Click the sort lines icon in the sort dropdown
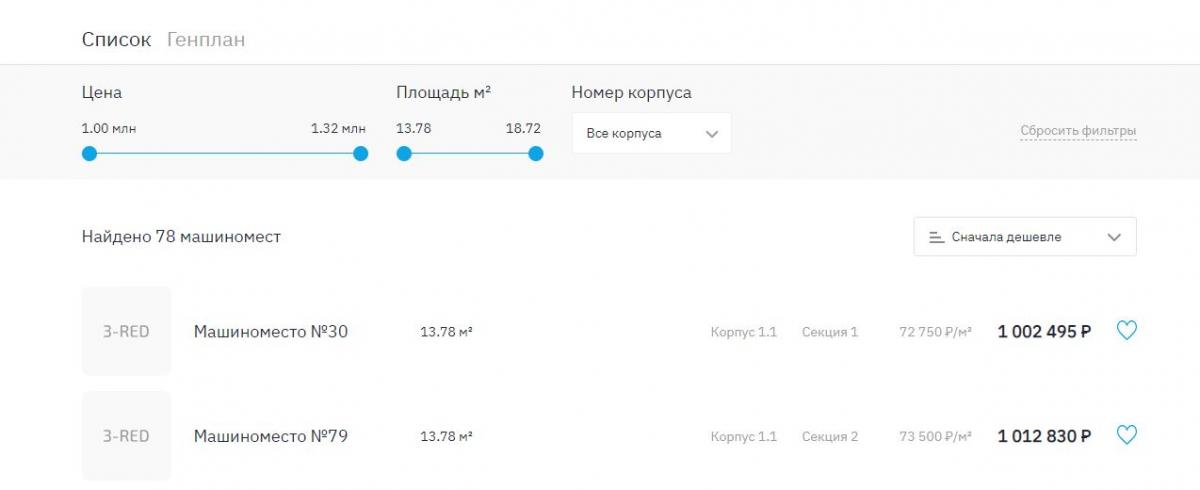The image size is (1200, 490). point(936,237)
